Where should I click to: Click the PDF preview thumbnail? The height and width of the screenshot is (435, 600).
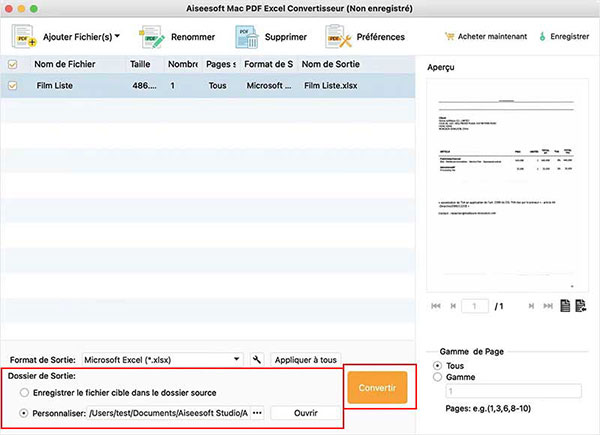pos(507,185)
